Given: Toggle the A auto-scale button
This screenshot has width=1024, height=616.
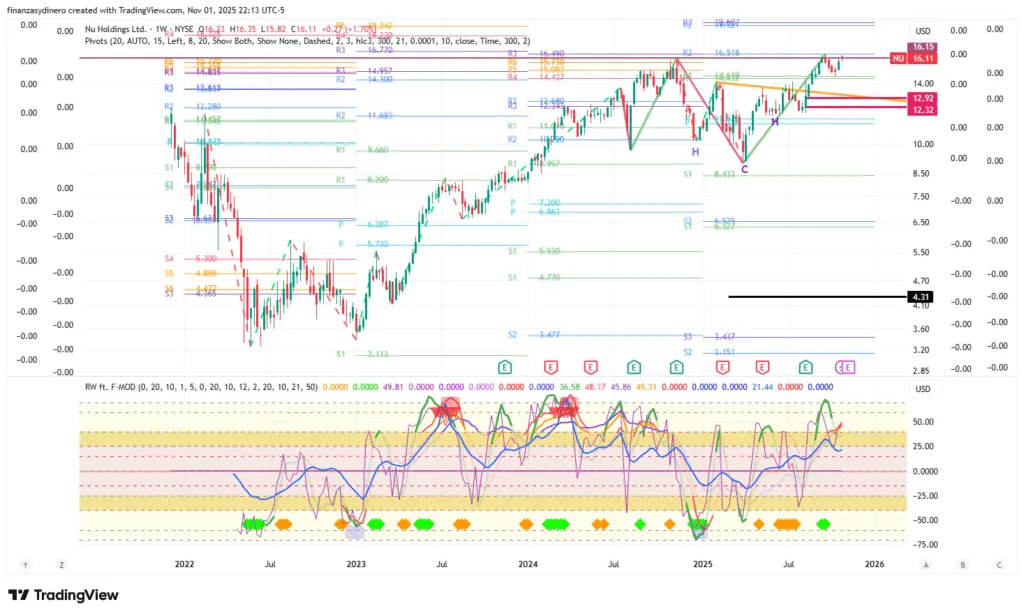Looking at the screenshot, I should [x=927, y=565].
